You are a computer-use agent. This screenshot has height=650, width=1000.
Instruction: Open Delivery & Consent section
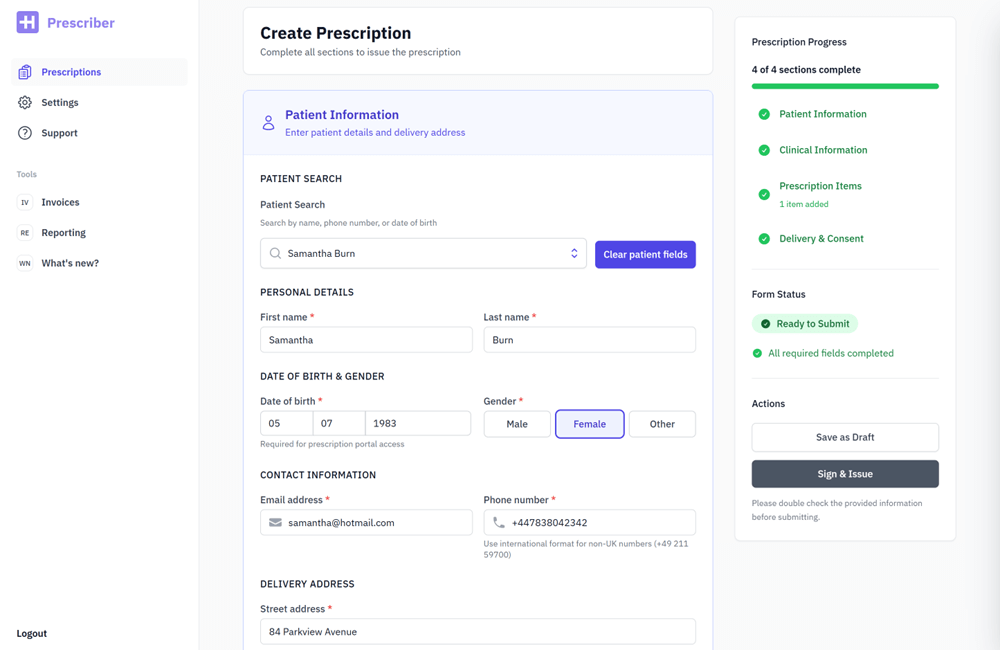pos(821,239)
